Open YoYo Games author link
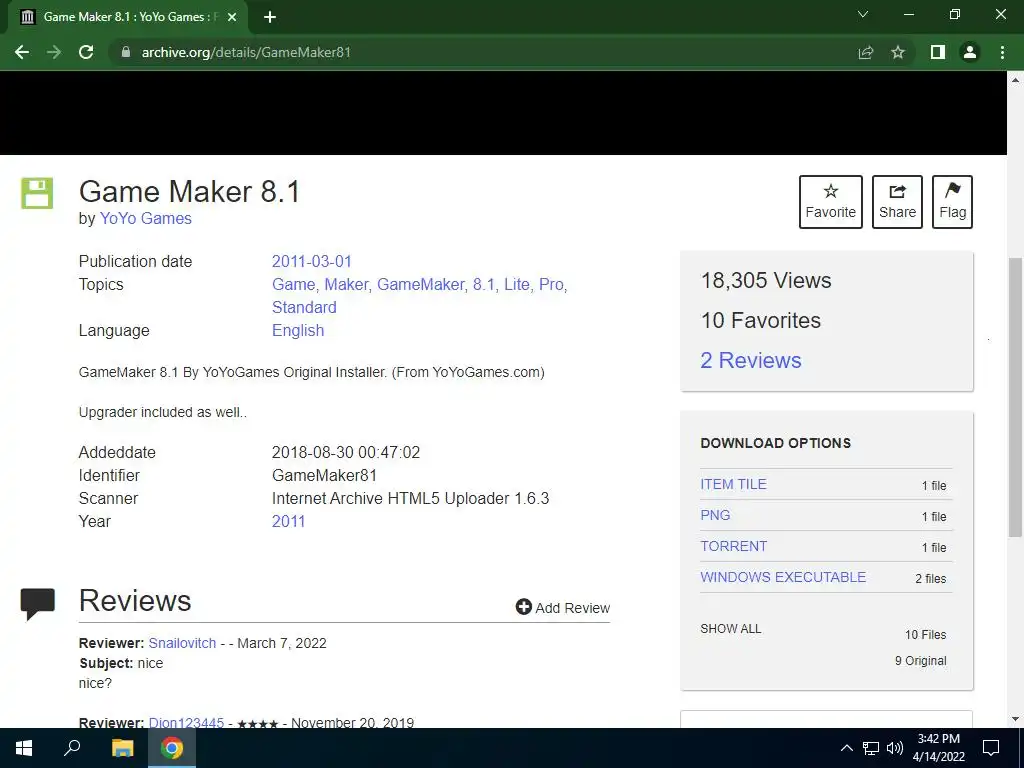The image size is (1024, 768). 146,219
